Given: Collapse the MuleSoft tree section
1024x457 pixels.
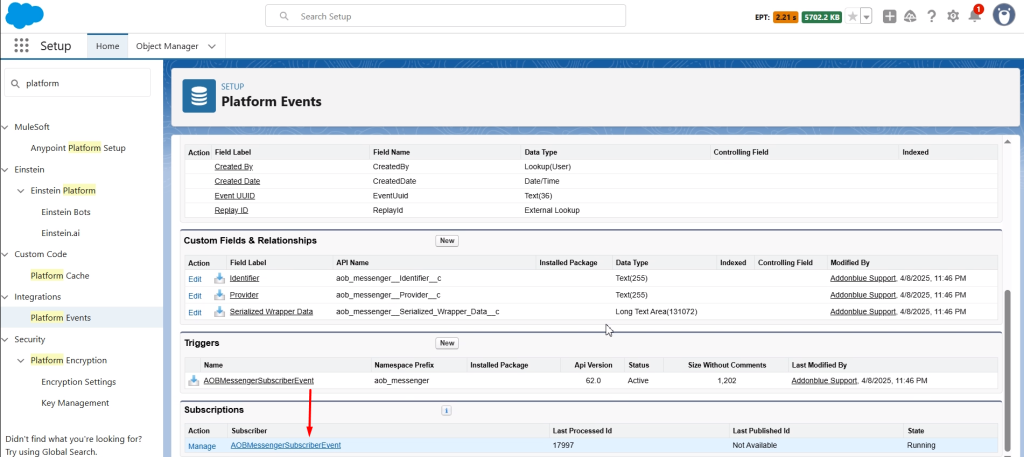Looking at the screenshot, I should (x=5, y=127).
